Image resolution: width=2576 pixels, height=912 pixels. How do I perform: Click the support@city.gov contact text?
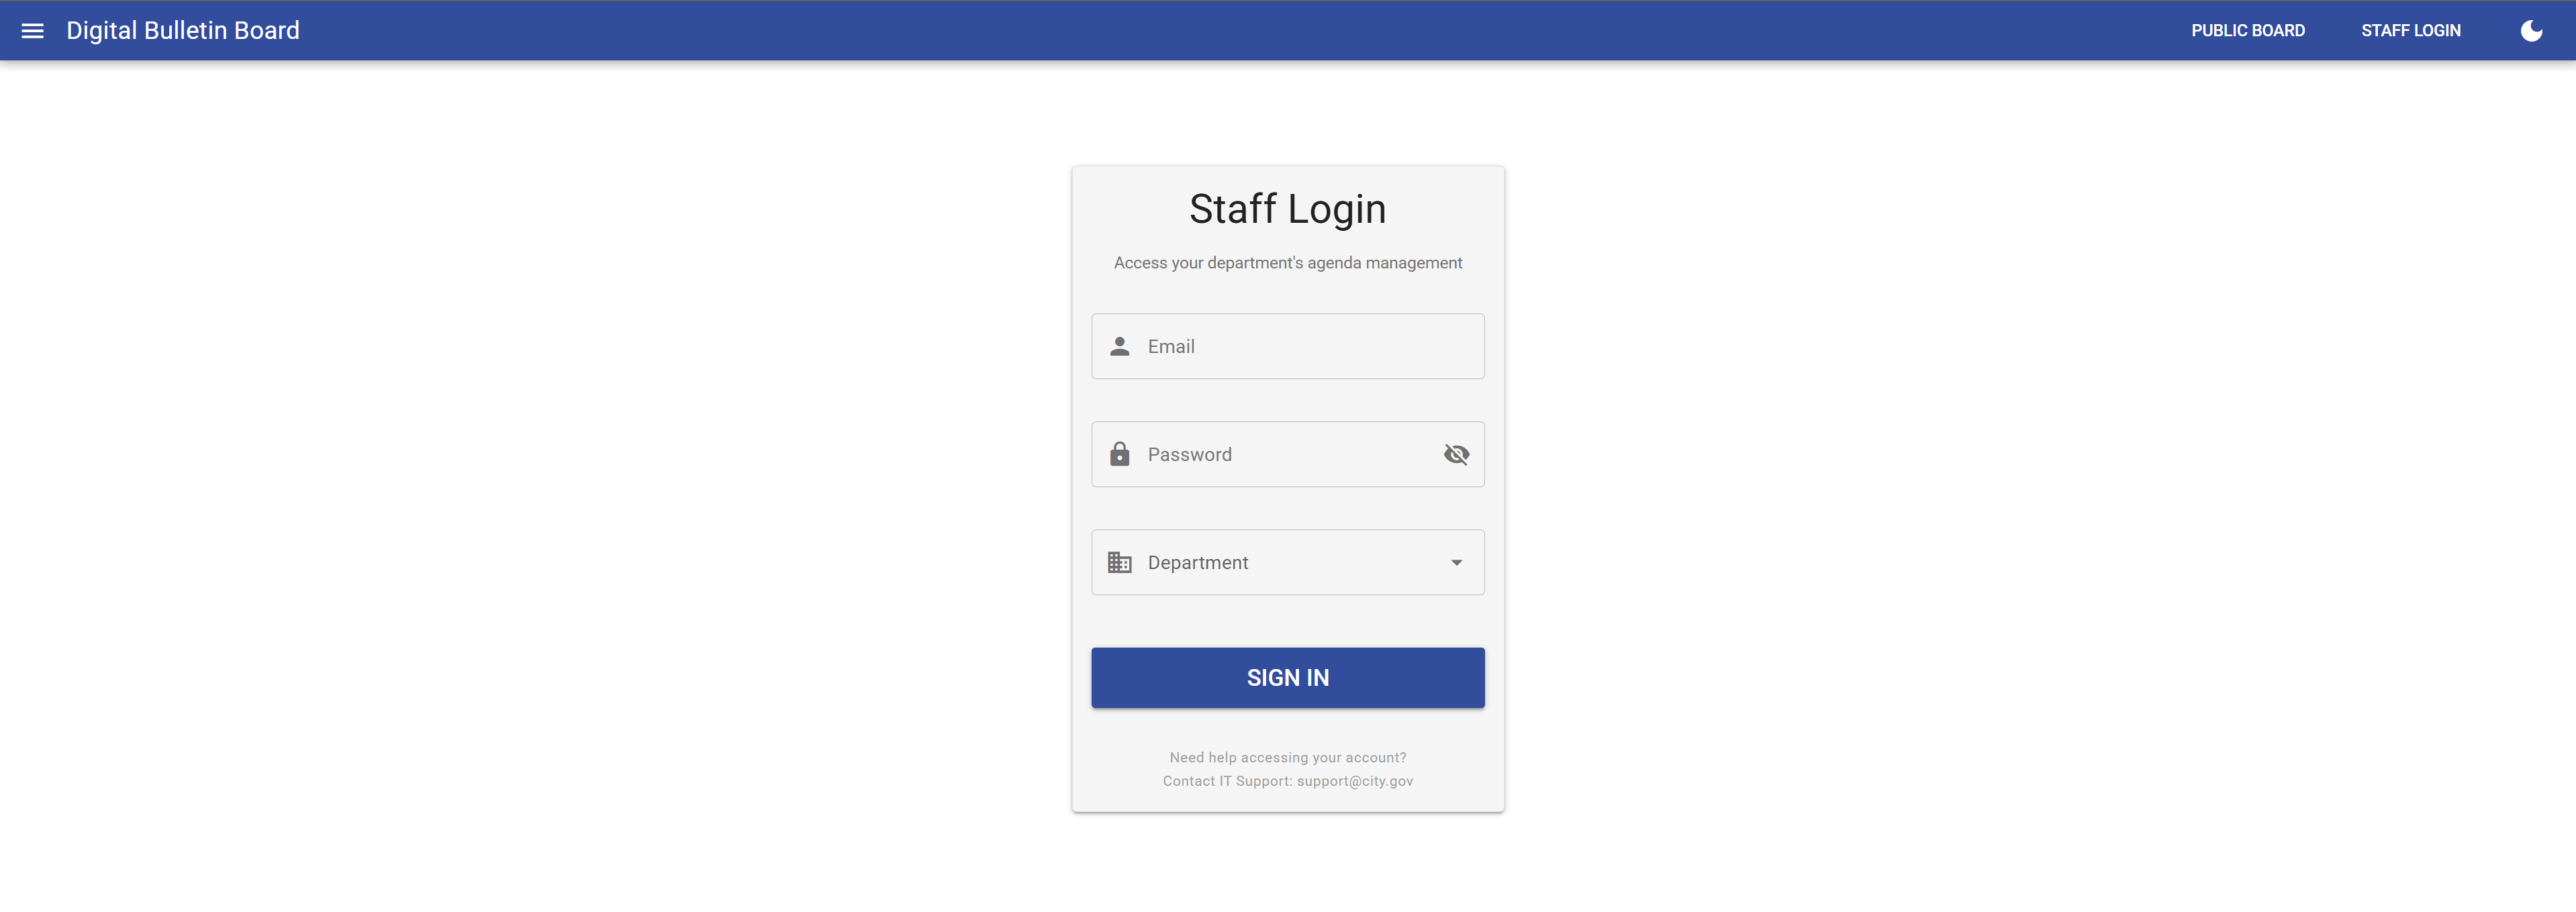point(1354,782)
